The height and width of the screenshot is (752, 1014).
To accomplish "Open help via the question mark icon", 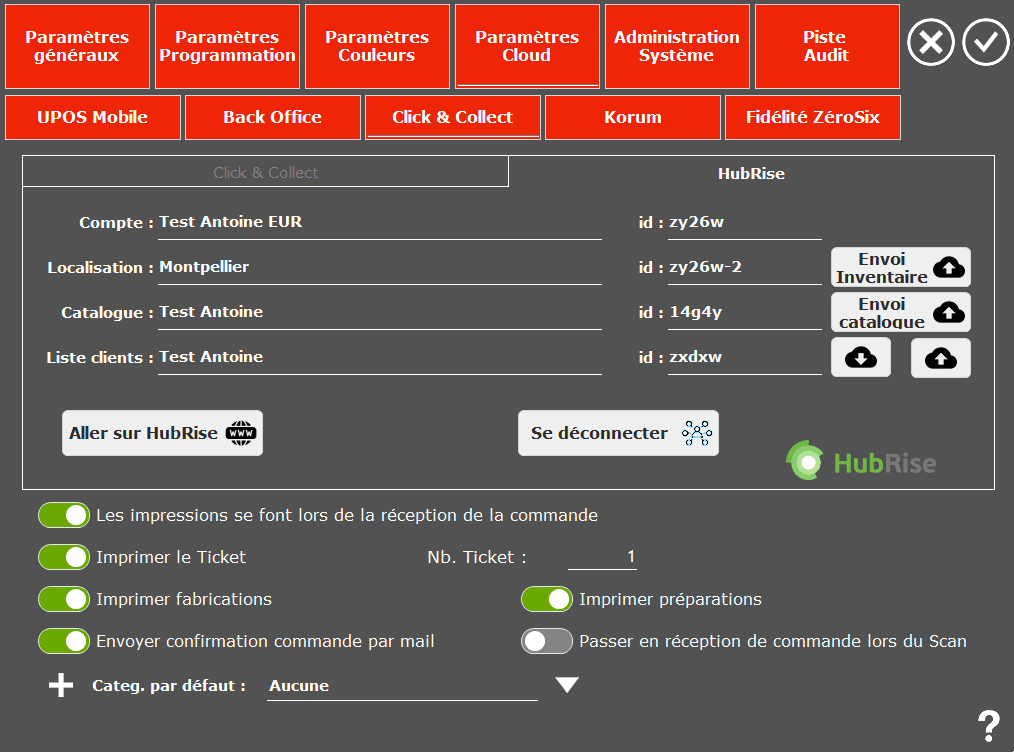I will [989, 726].
